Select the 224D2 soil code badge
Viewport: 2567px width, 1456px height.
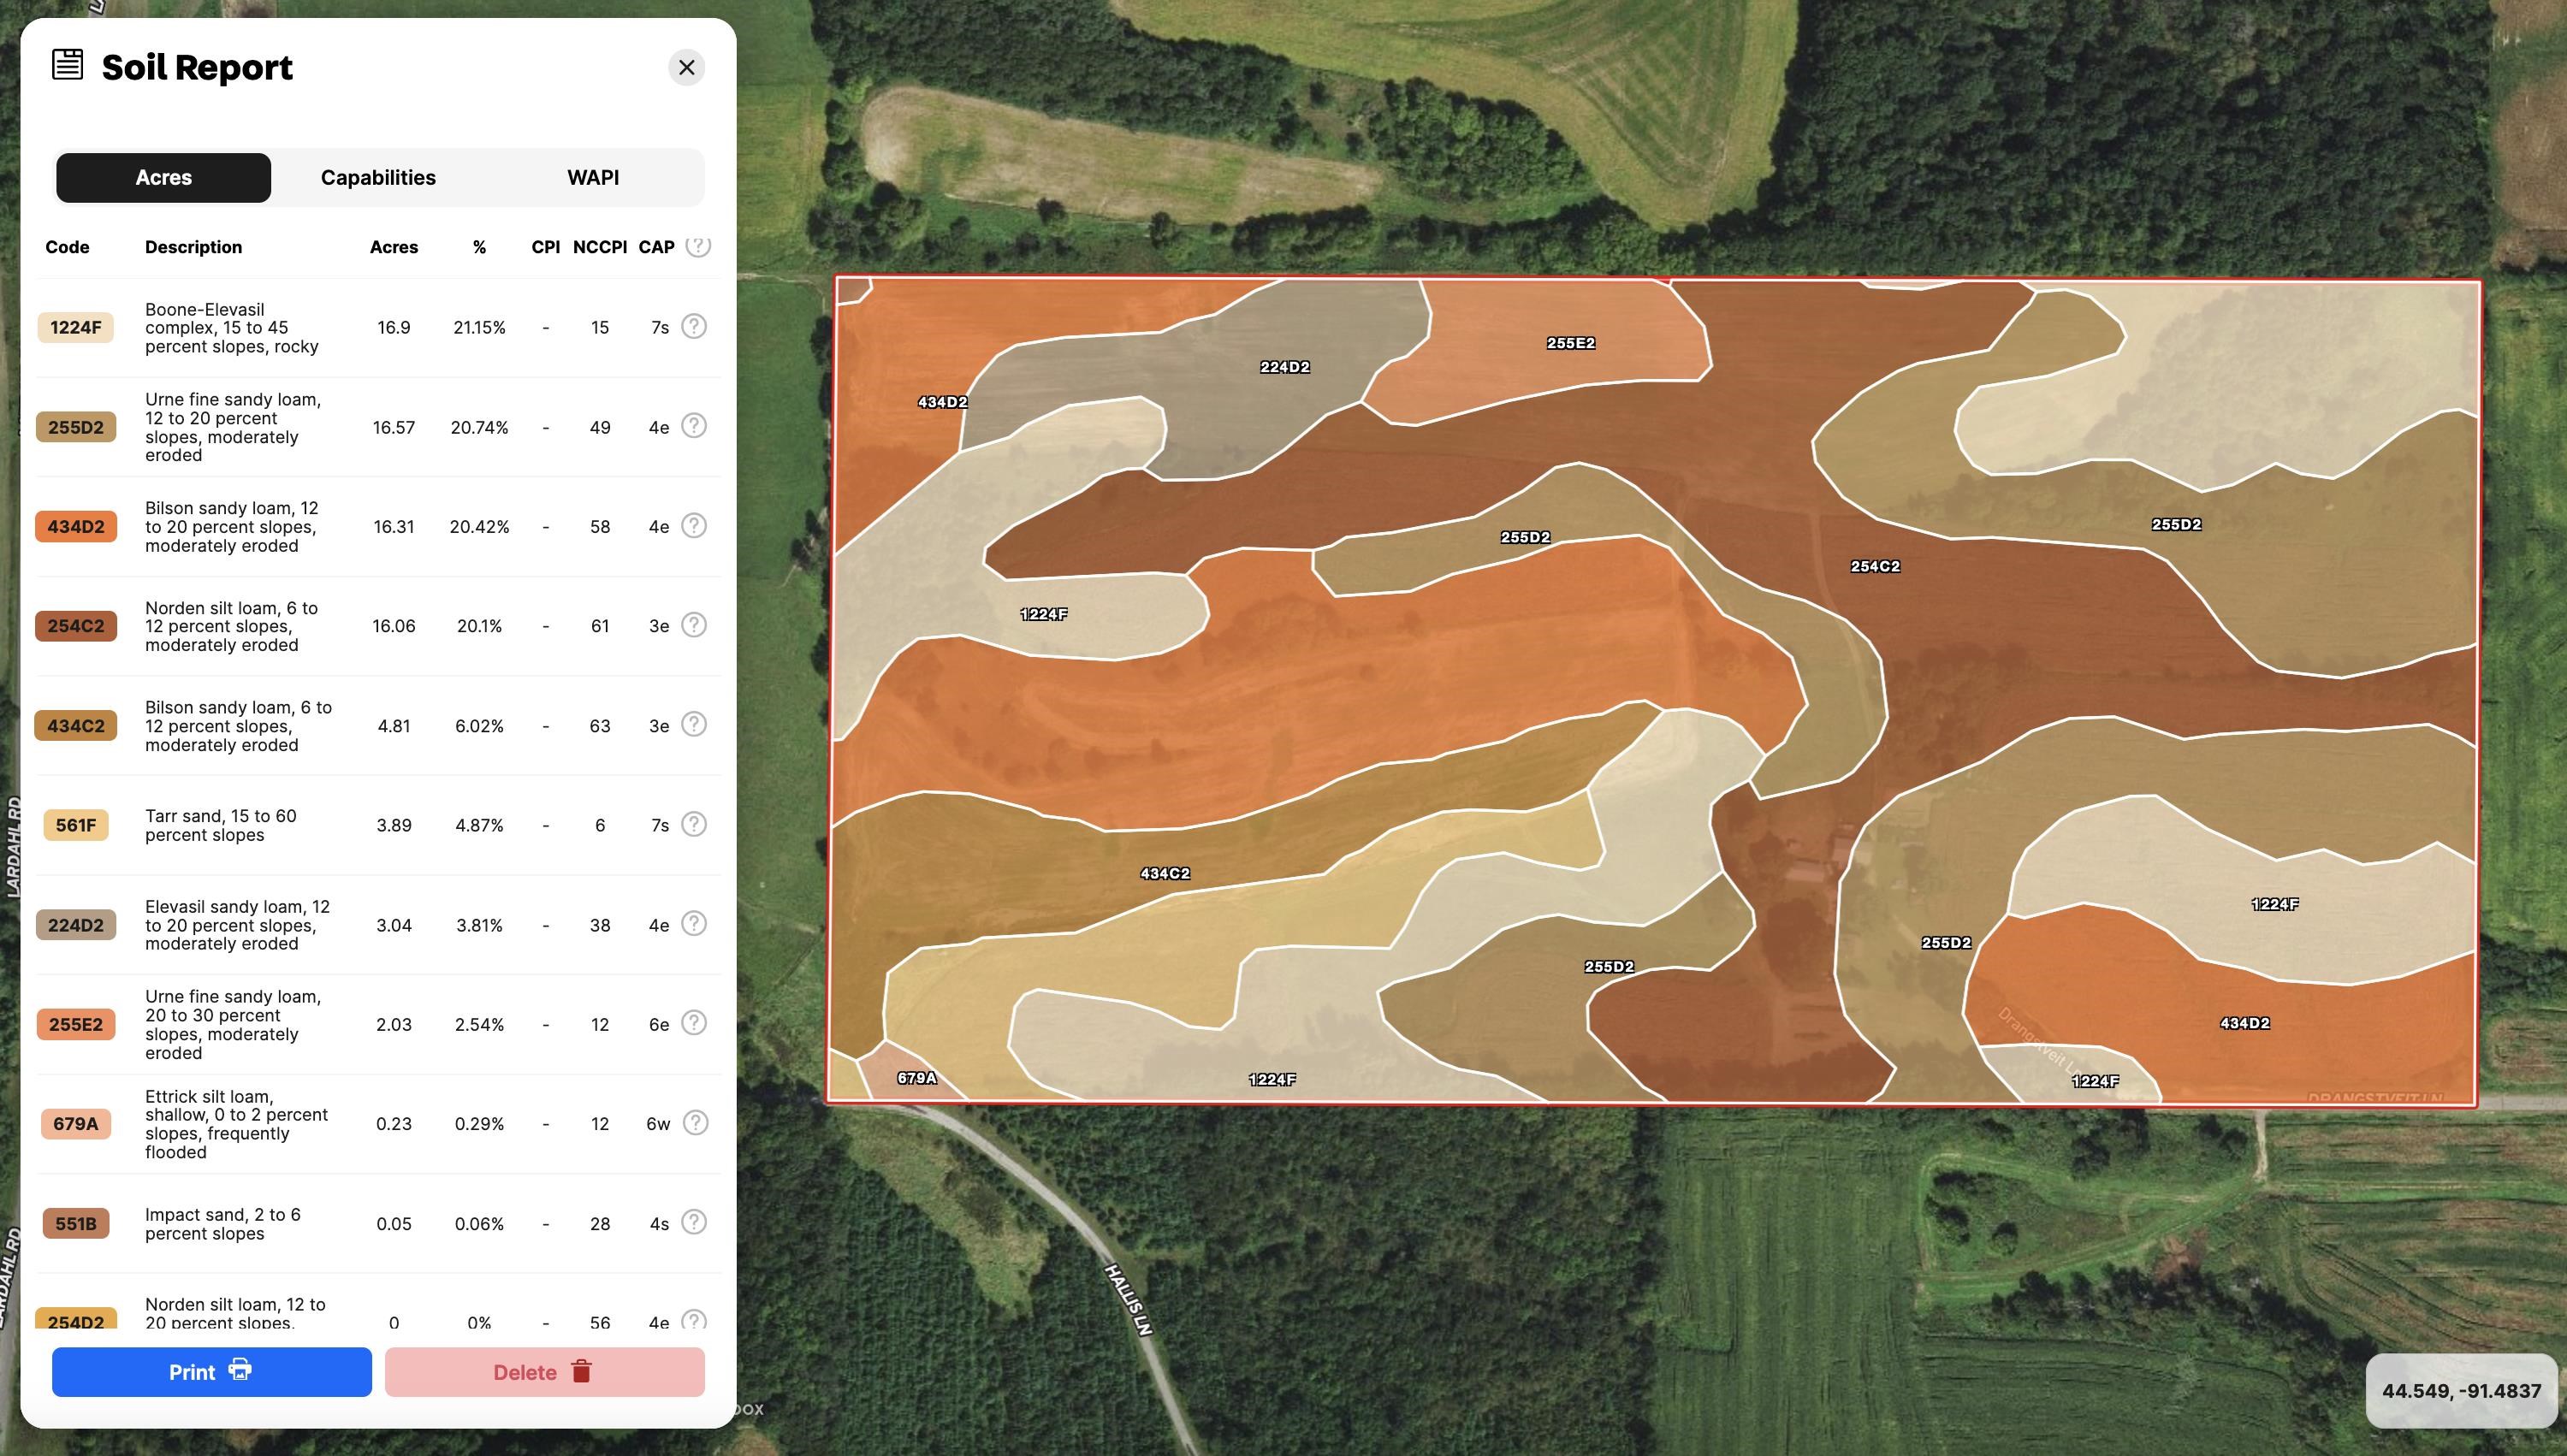click(76, 925)
